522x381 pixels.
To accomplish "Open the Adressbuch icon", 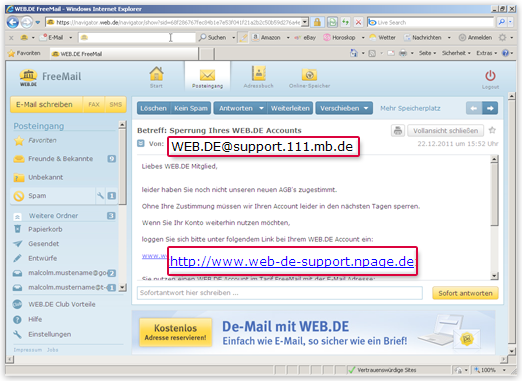I will (258, 77).
